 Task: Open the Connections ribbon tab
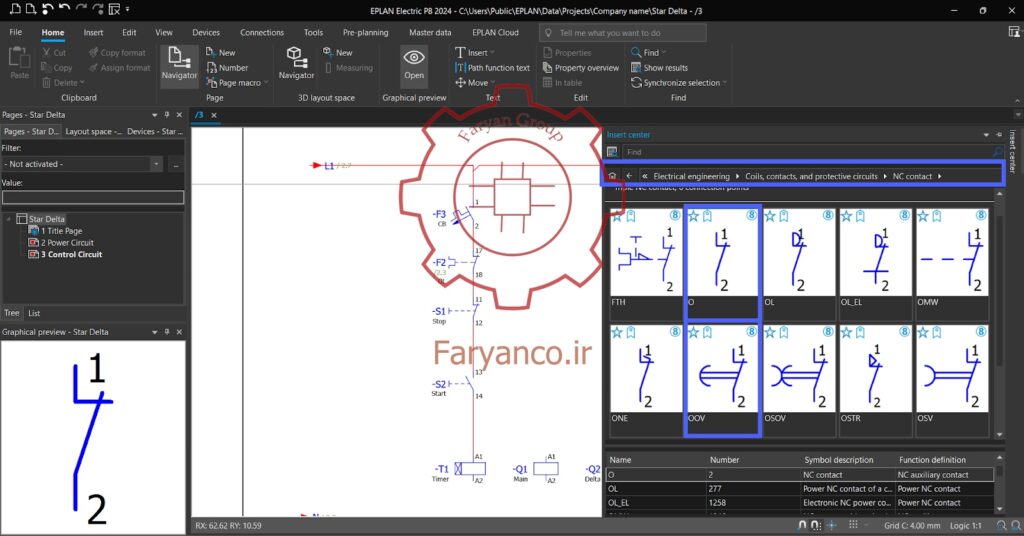pyautogui.click(x=262, y=32)
